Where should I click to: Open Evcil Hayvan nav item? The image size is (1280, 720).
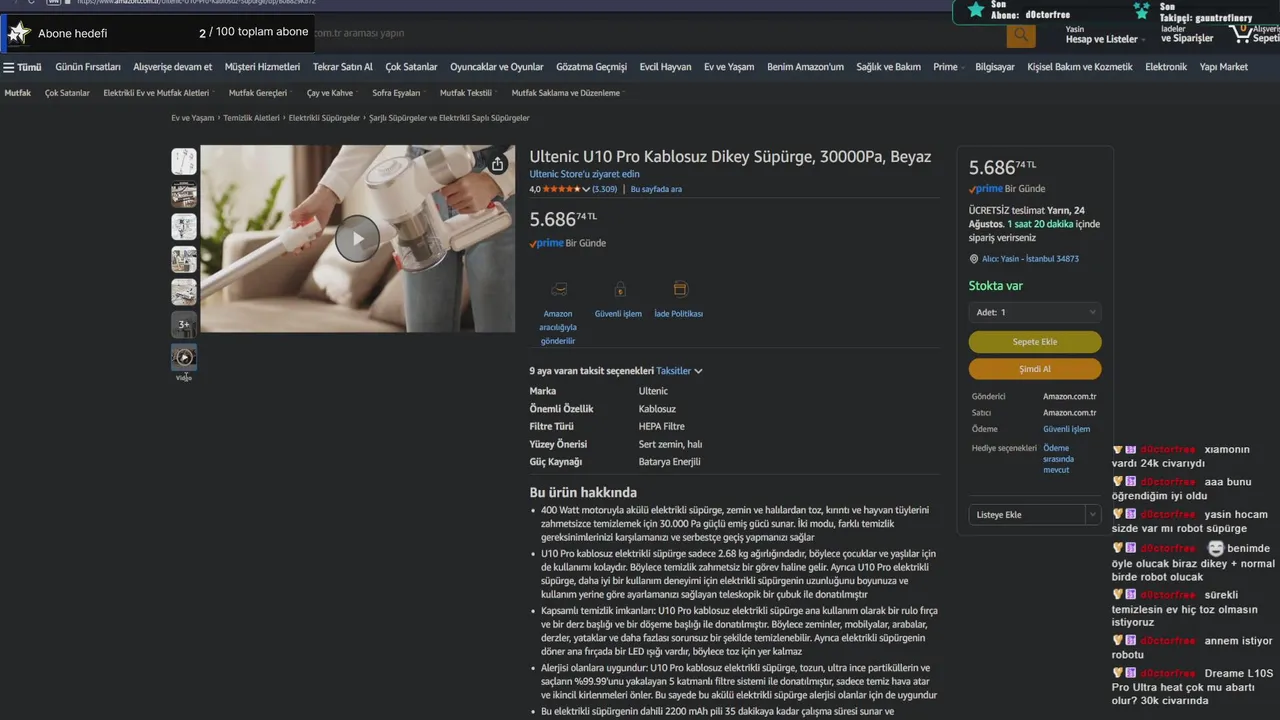tap(665, 67)
